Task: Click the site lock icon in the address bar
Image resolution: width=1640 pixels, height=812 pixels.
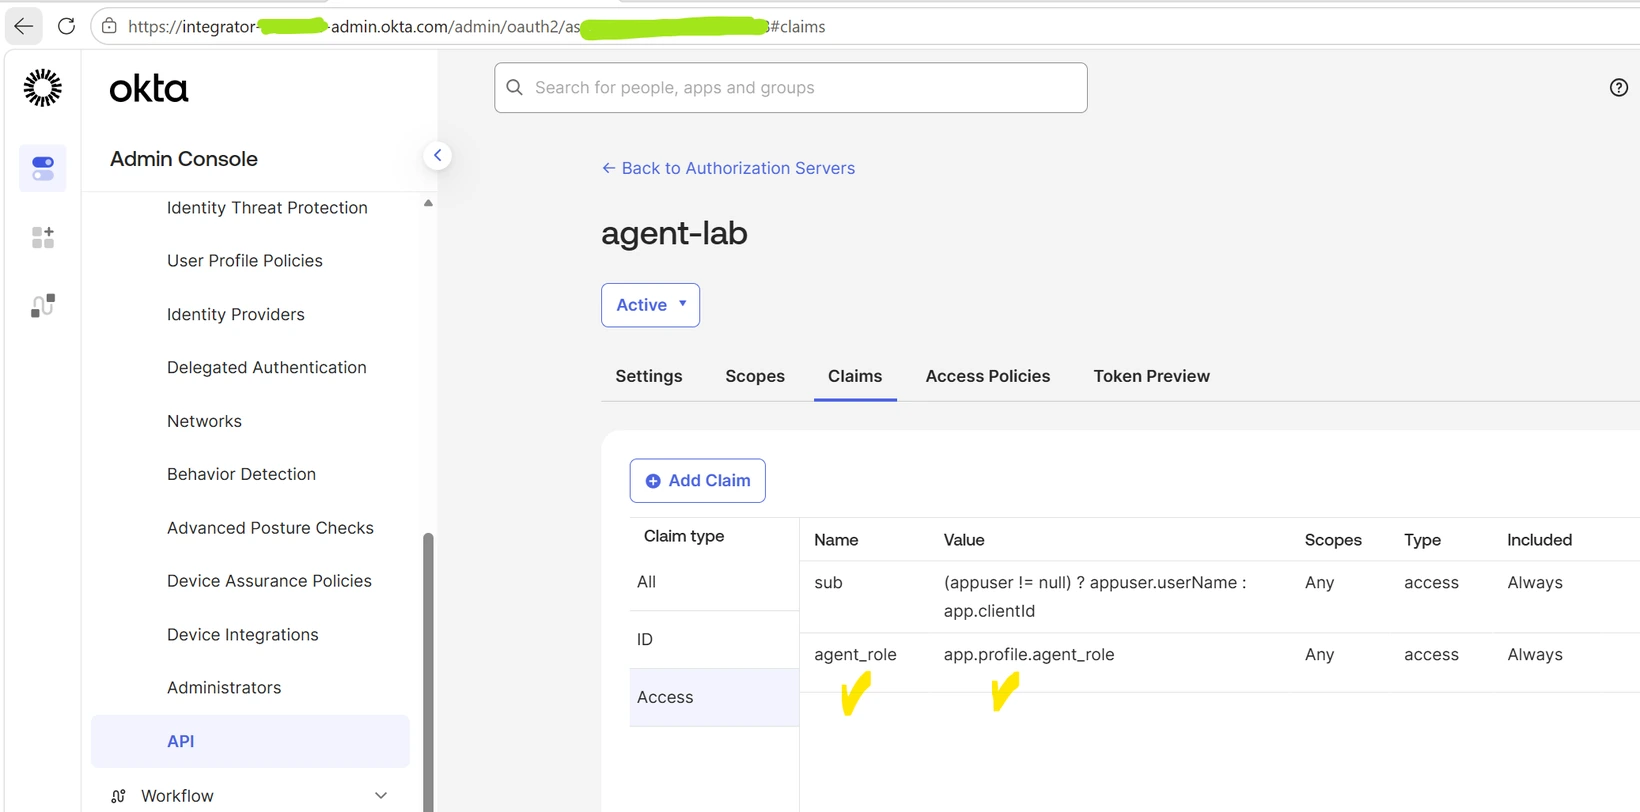Action: (109, 26)
